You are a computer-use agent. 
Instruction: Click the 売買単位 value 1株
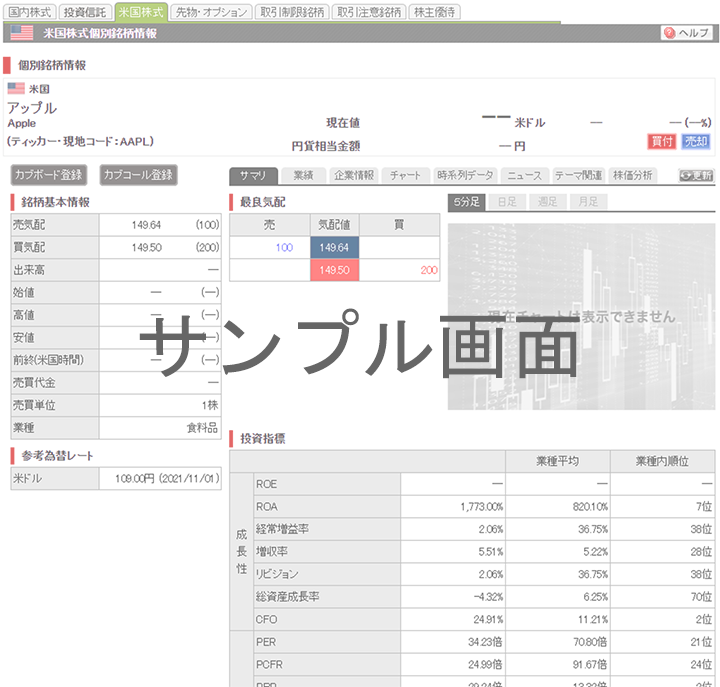[210, 405]
